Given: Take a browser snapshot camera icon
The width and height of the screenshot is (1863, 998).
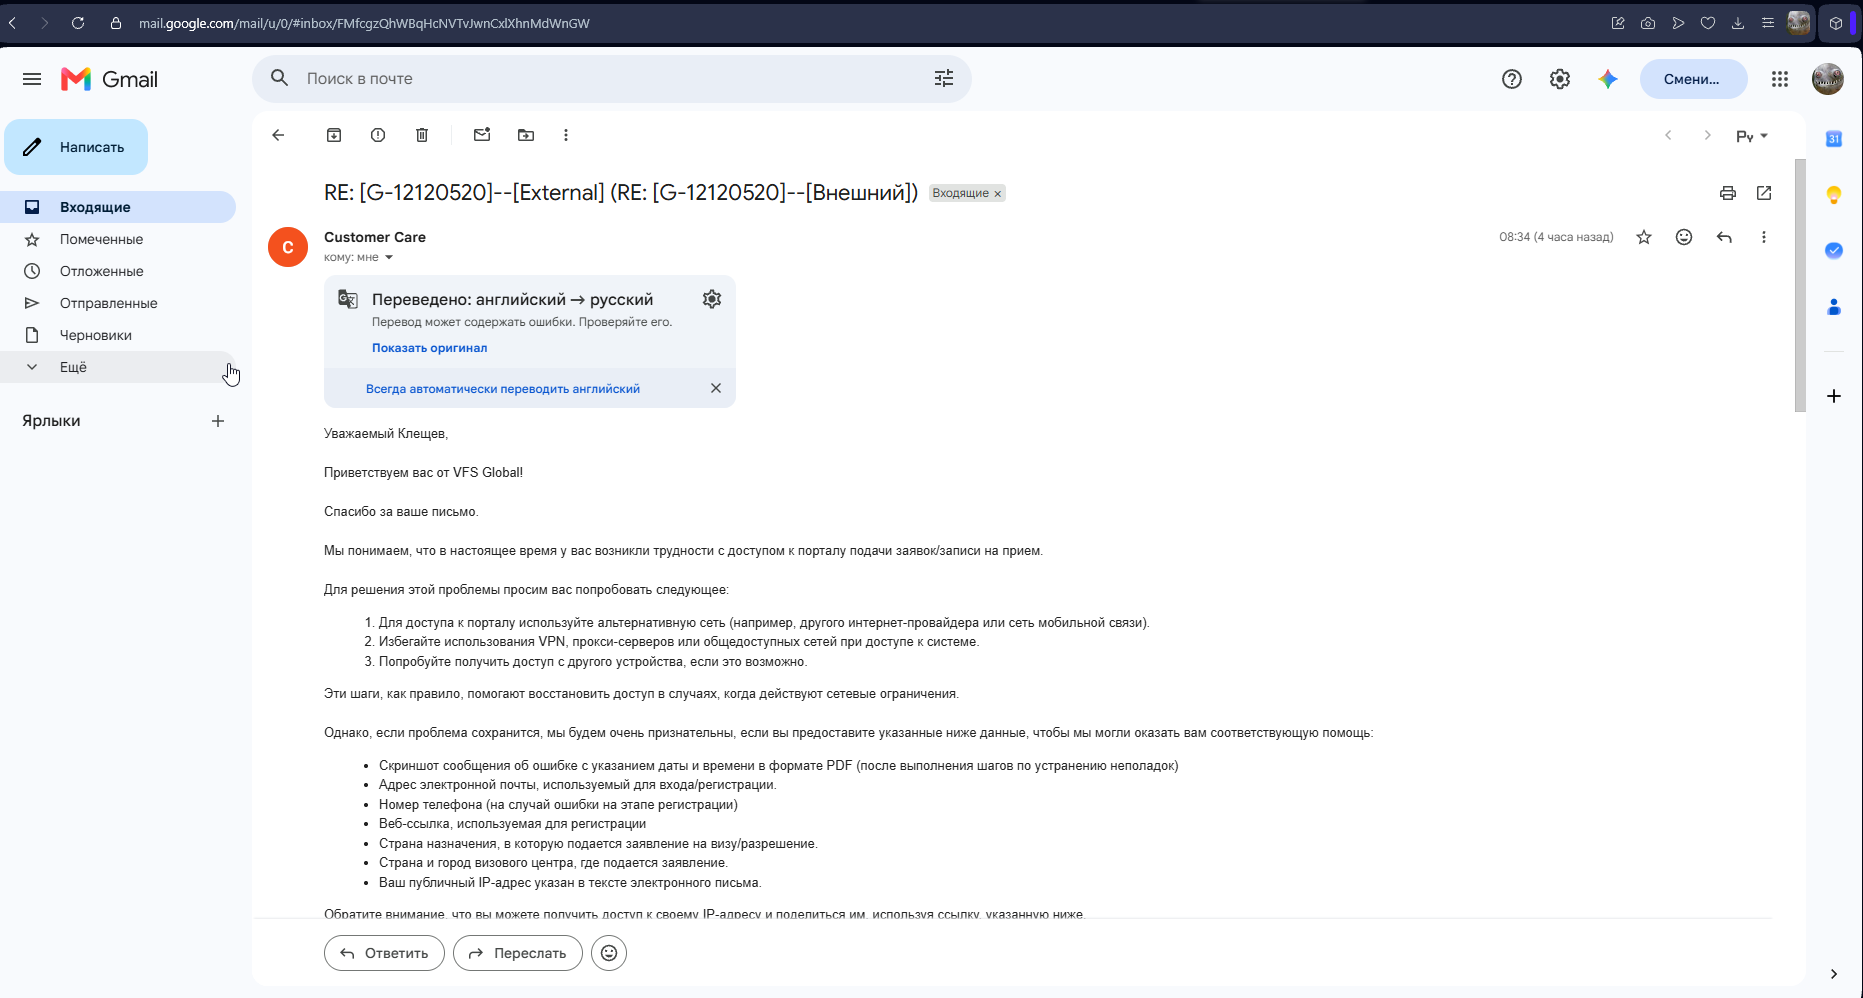Looking at the screenshot, I should (1648, 23).
